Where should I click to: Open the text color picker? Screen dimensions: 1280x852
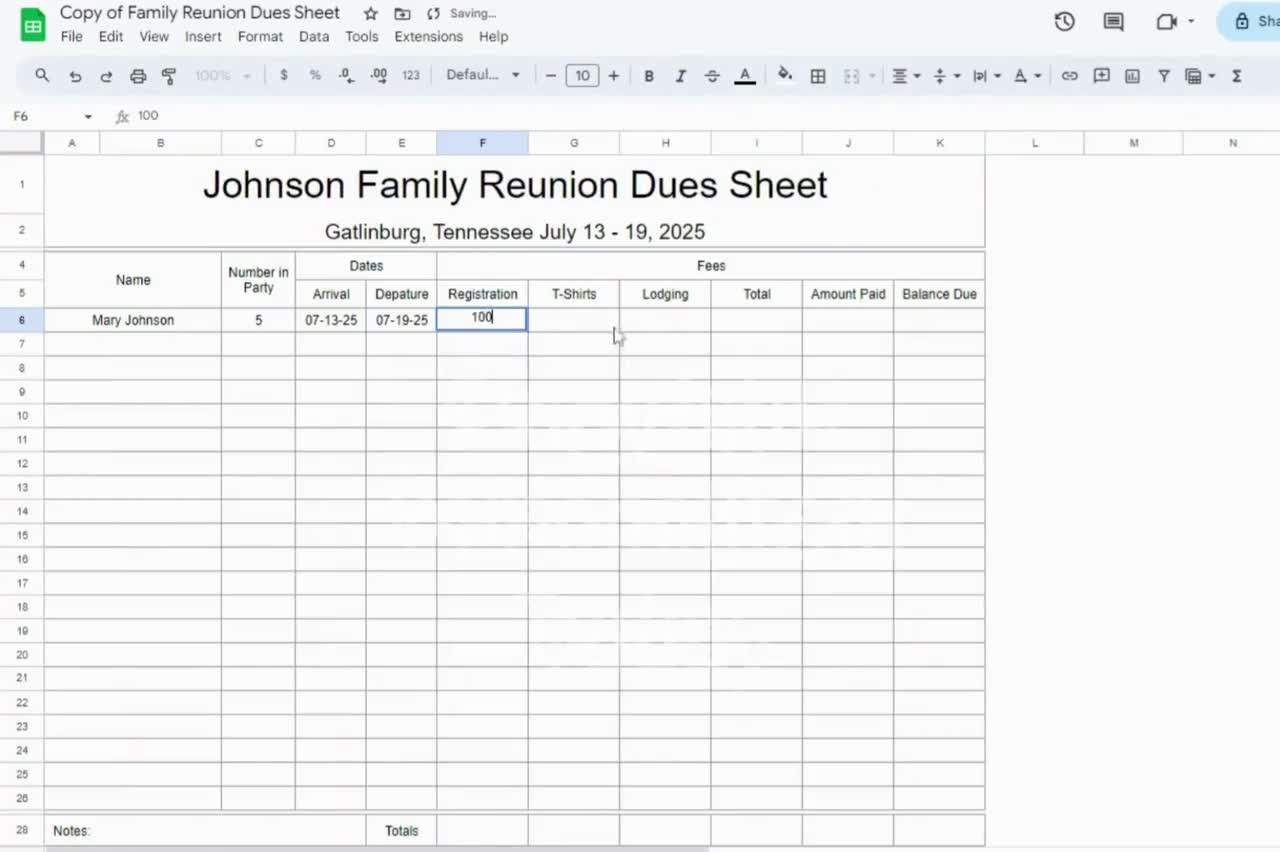click(744, 75)
